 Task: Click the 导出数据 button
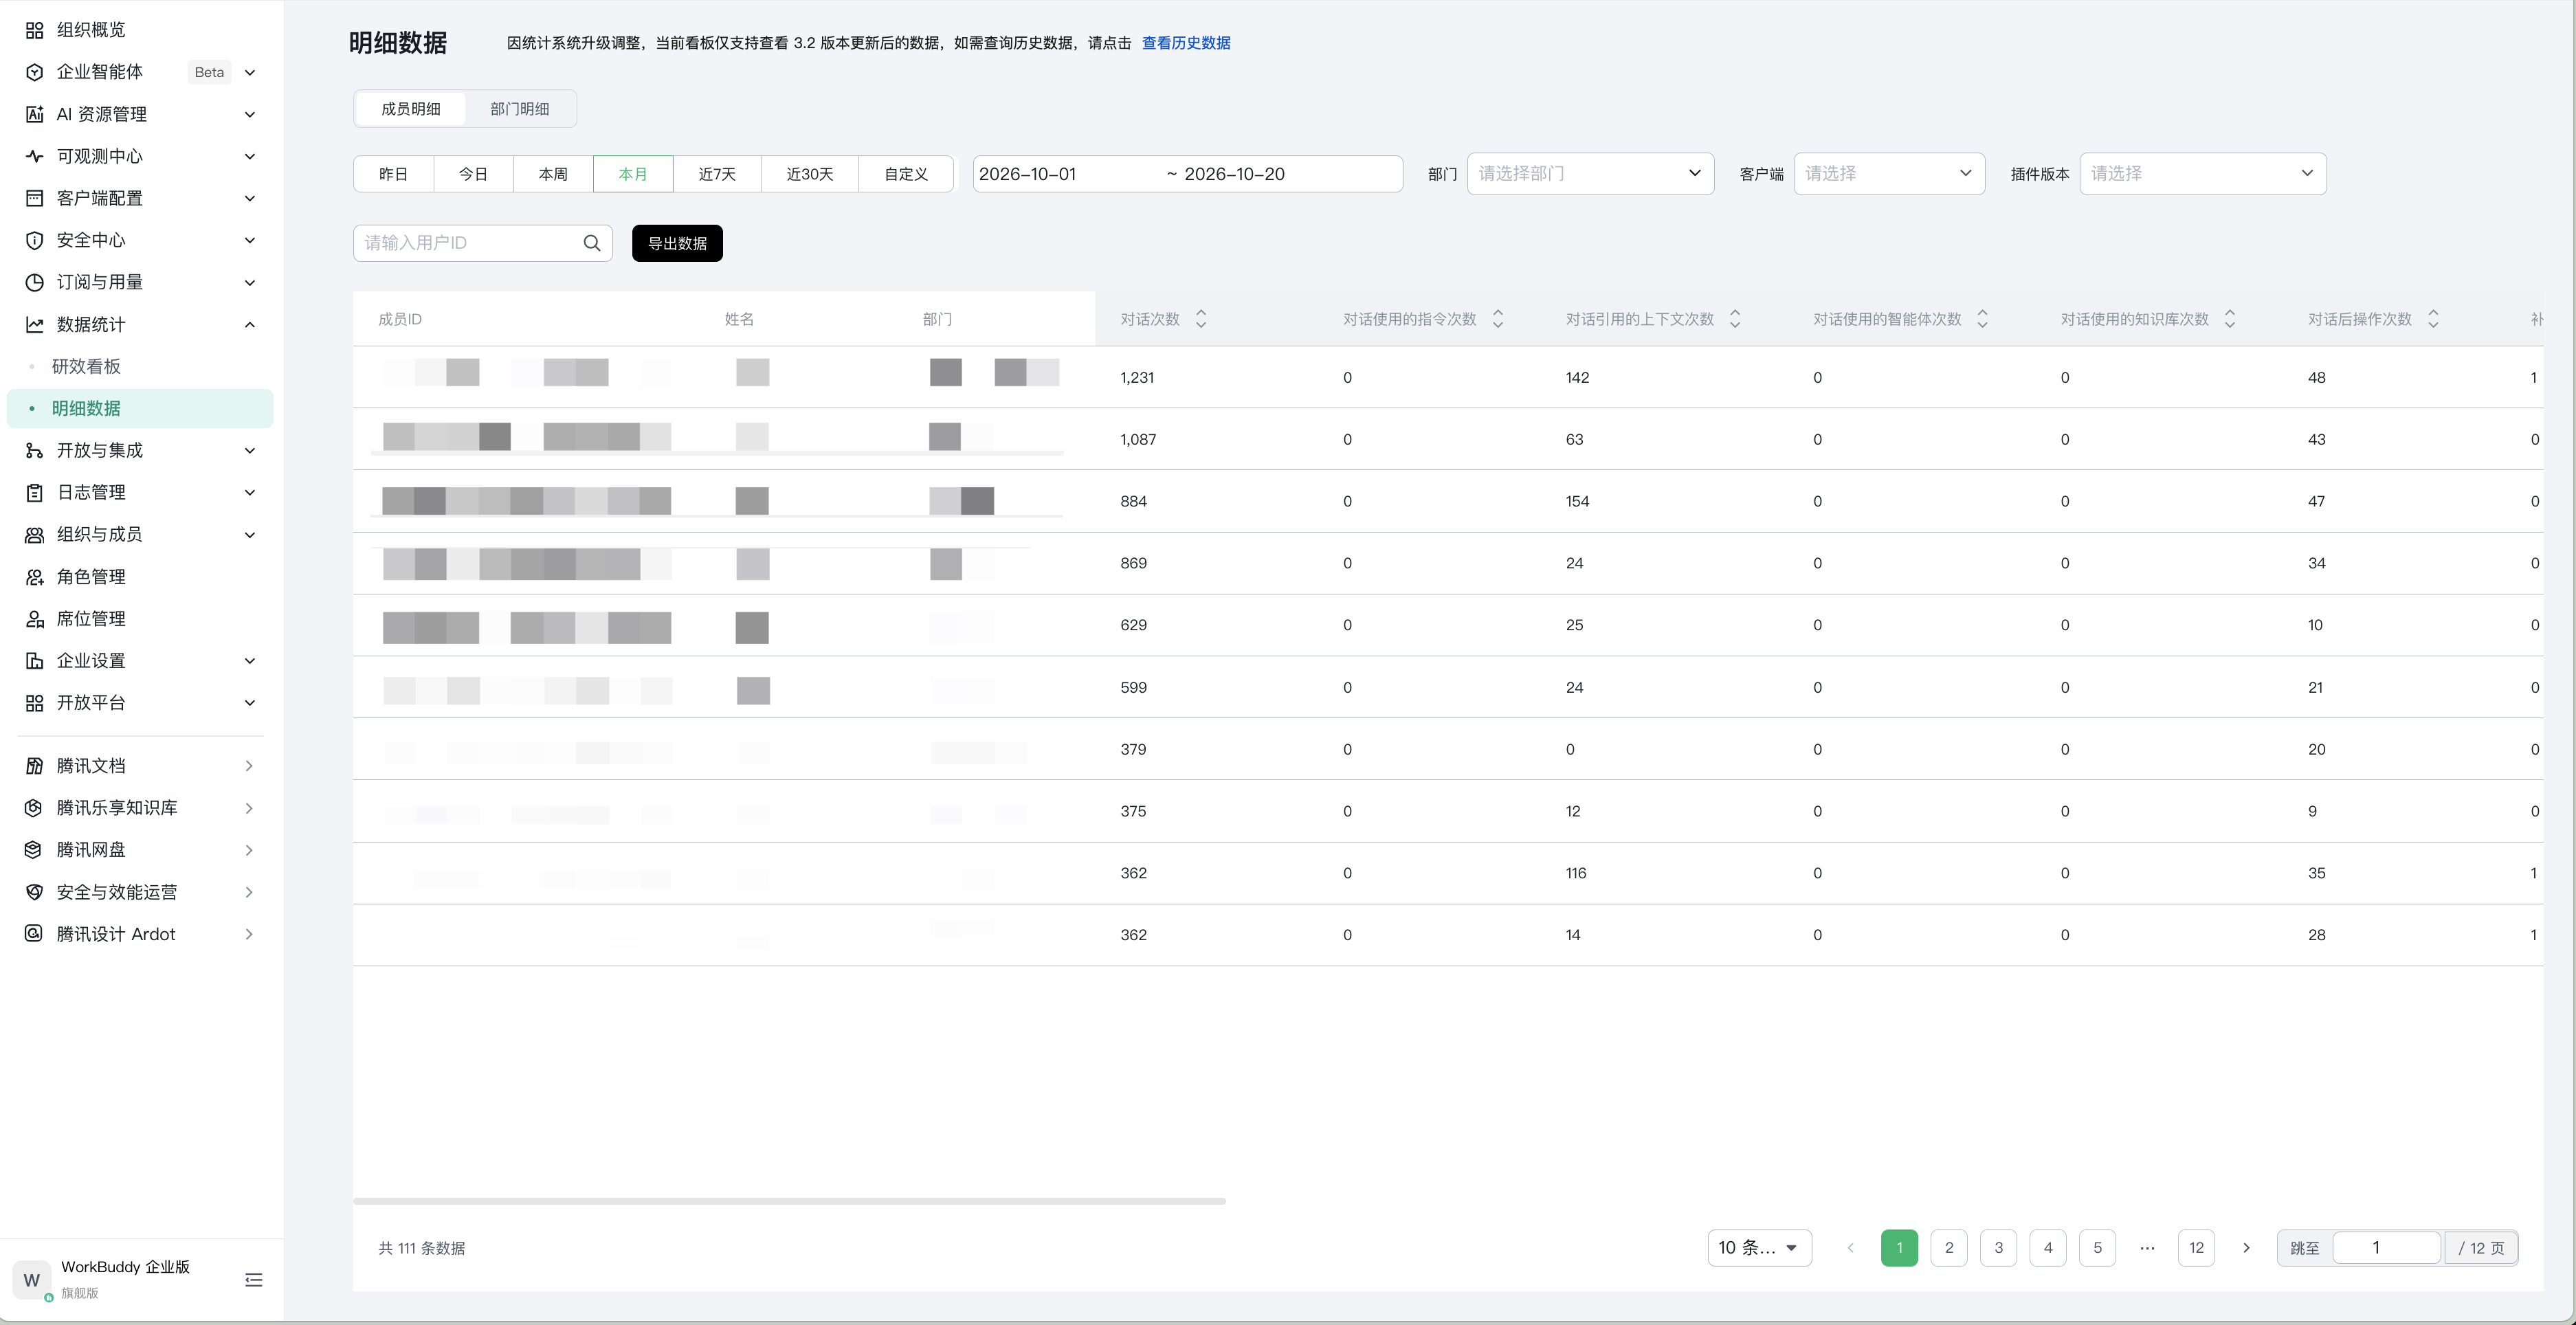point(677,243)
